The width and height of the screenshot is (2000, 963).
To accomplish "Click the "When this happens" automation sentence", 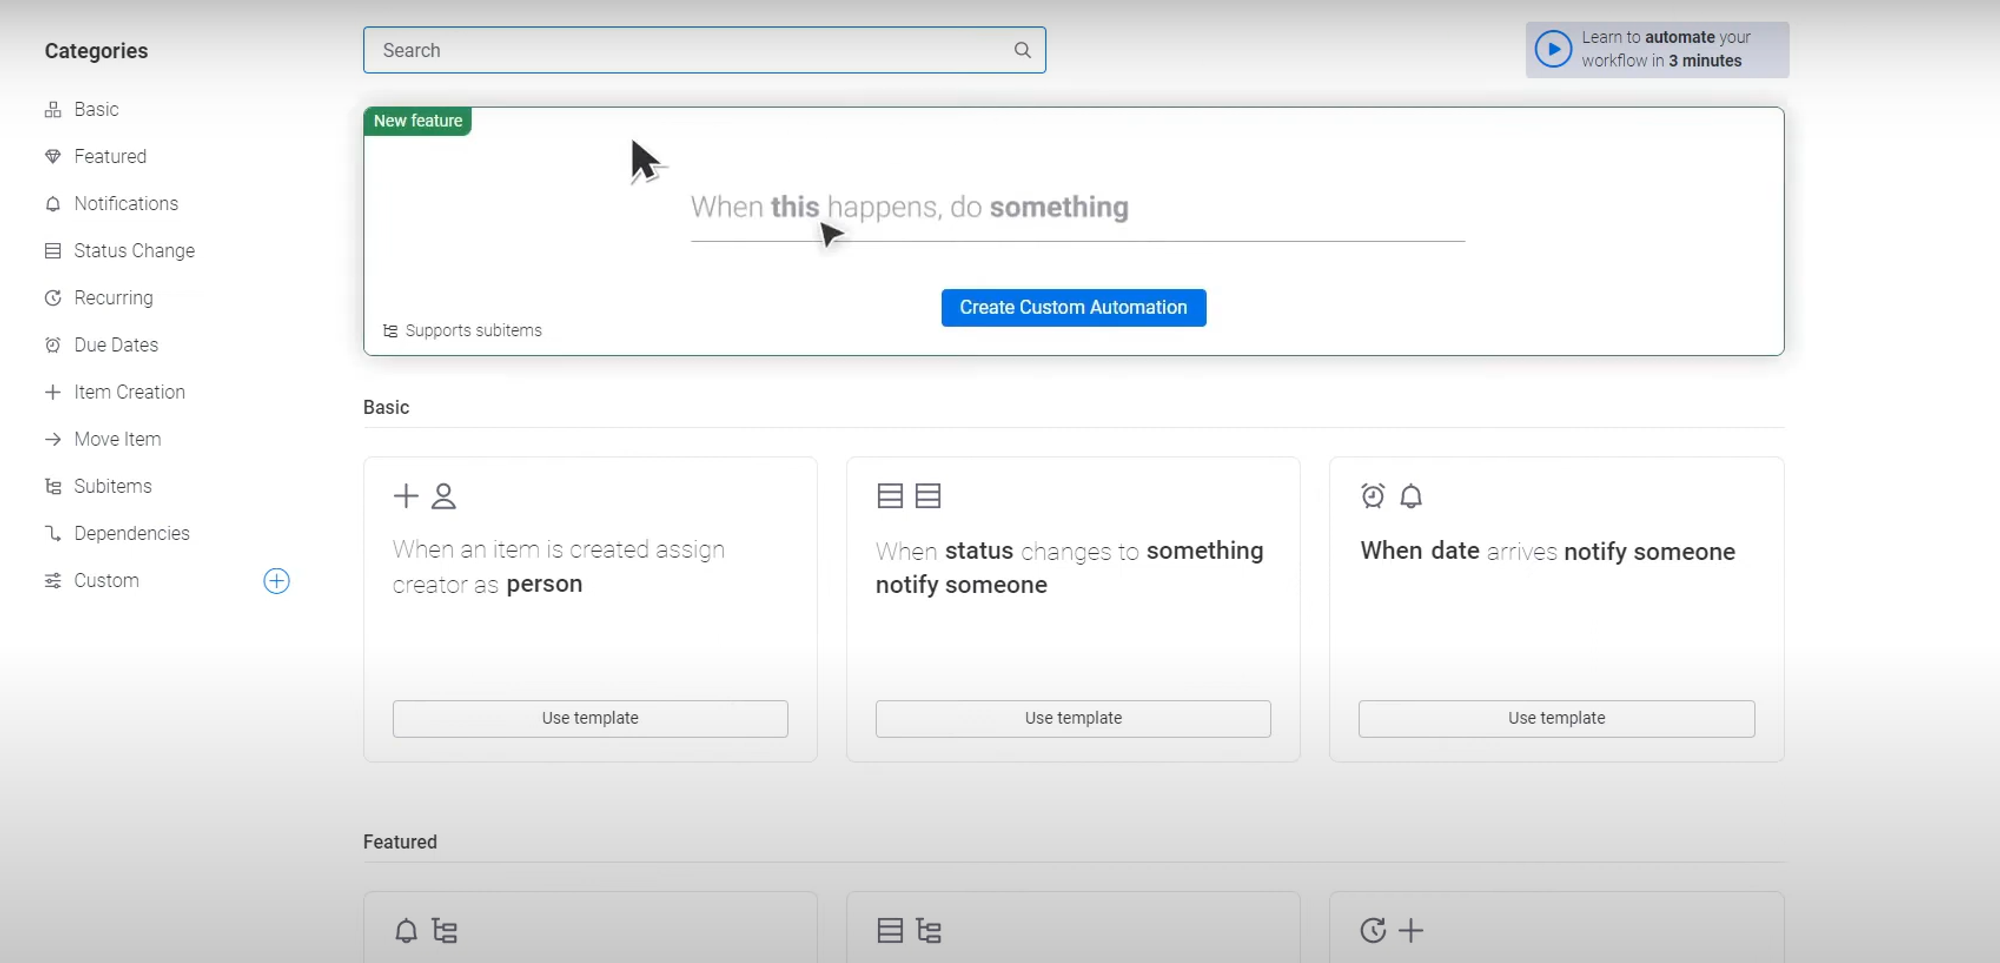I will [909, 208].
